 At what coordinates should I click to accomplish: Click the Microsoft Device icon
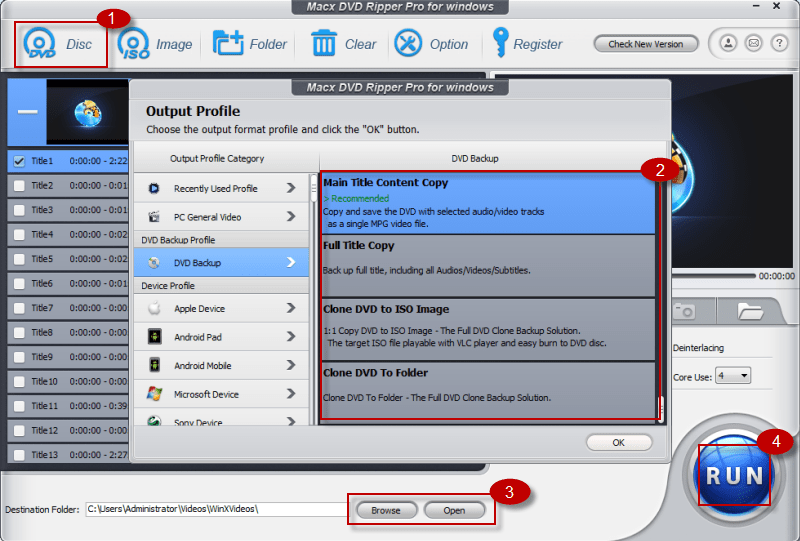(x=154, y=394)
